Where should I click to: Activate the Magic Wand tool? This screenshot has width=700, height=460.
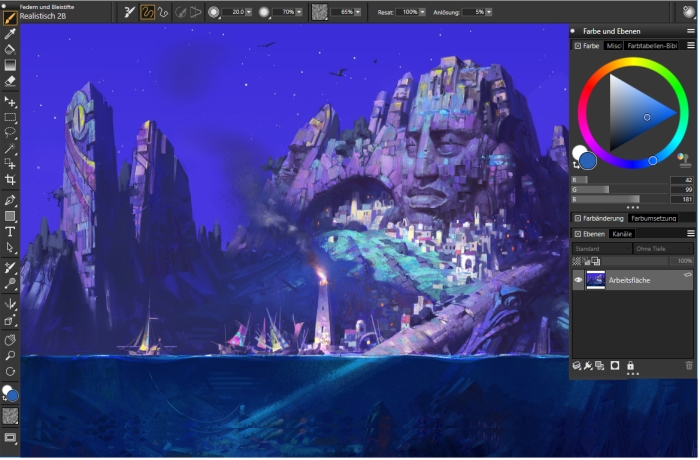point(10,147)
